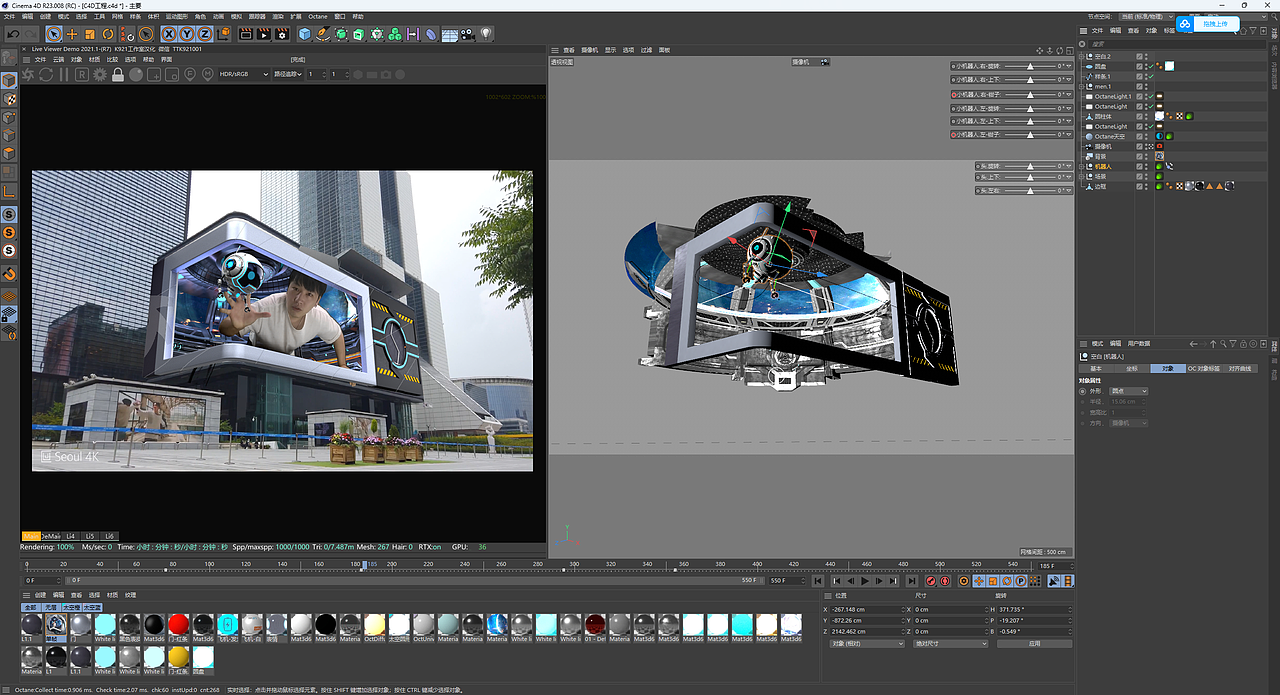This screenshot has height=695, width=1280.
Task: Switch to L5 Live Viewer layout tab
Action: coord(90,536)
